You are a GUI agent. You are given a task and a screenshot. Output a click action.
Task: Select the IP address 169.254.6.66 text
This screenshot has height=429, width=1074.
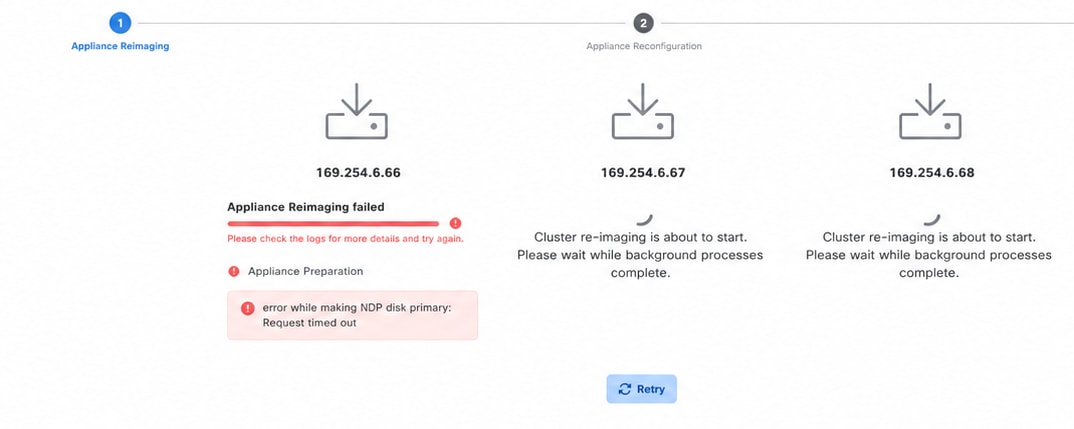358,173
